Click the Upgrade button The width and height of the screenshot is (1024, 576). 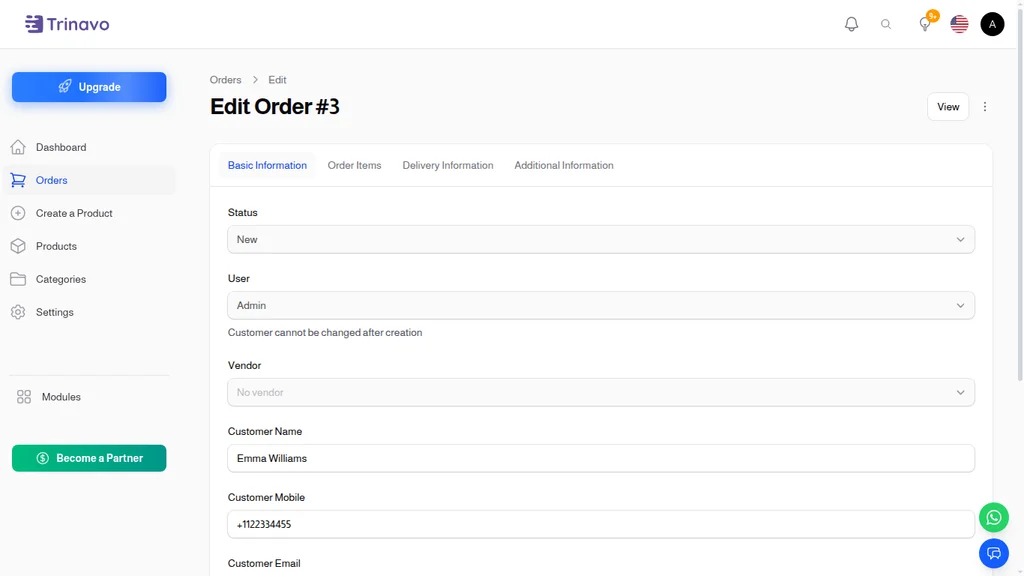[x=89, y=87]
